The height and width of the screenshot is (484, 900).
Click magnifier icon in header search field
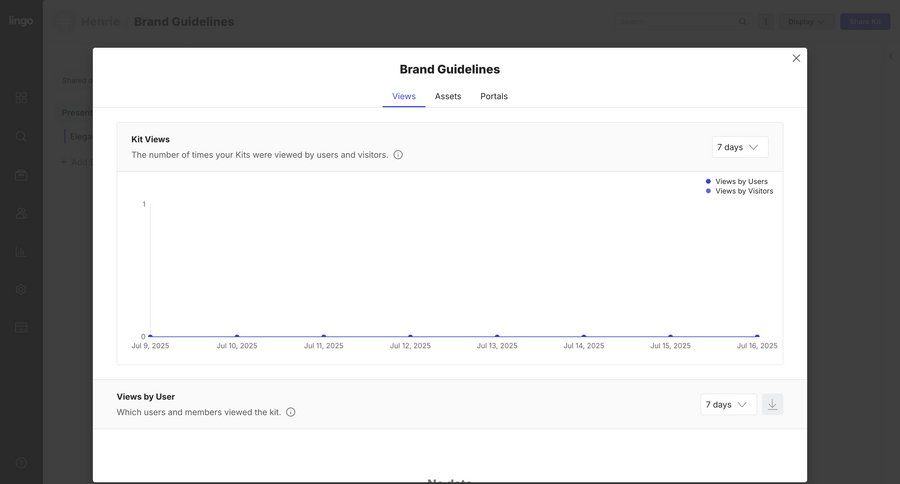tap(743, 21)
